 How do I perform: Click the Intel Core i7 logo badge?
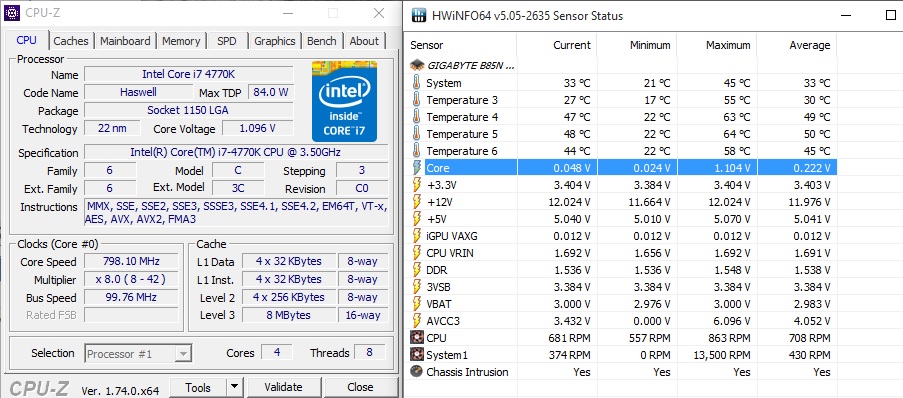click(x=344, y=101)
